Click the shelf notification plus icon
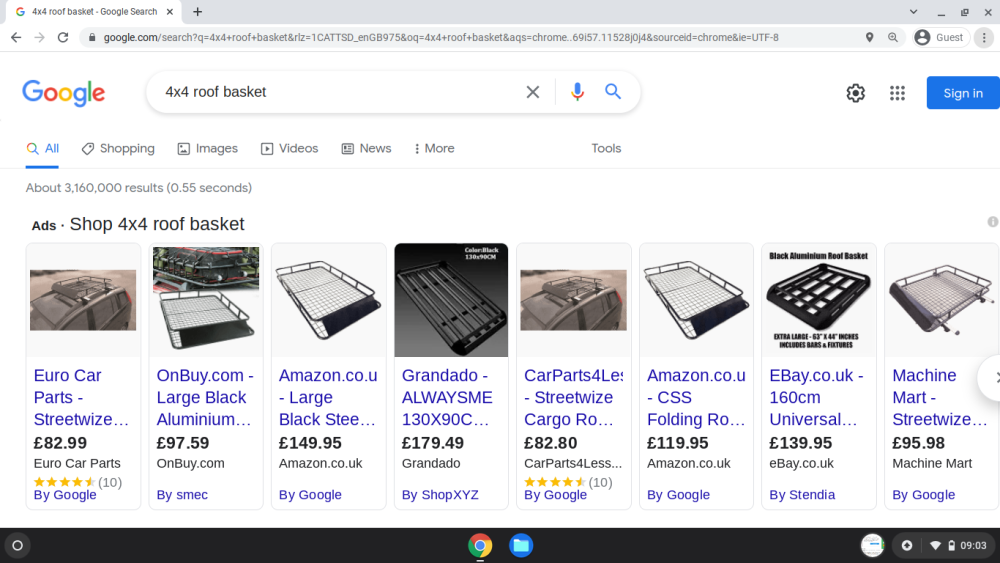 [x=906, y=546]
